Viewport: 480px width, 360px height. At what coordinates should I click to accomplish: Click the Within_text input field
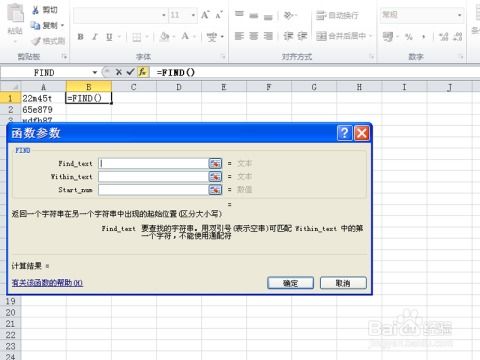pos(153,177)
